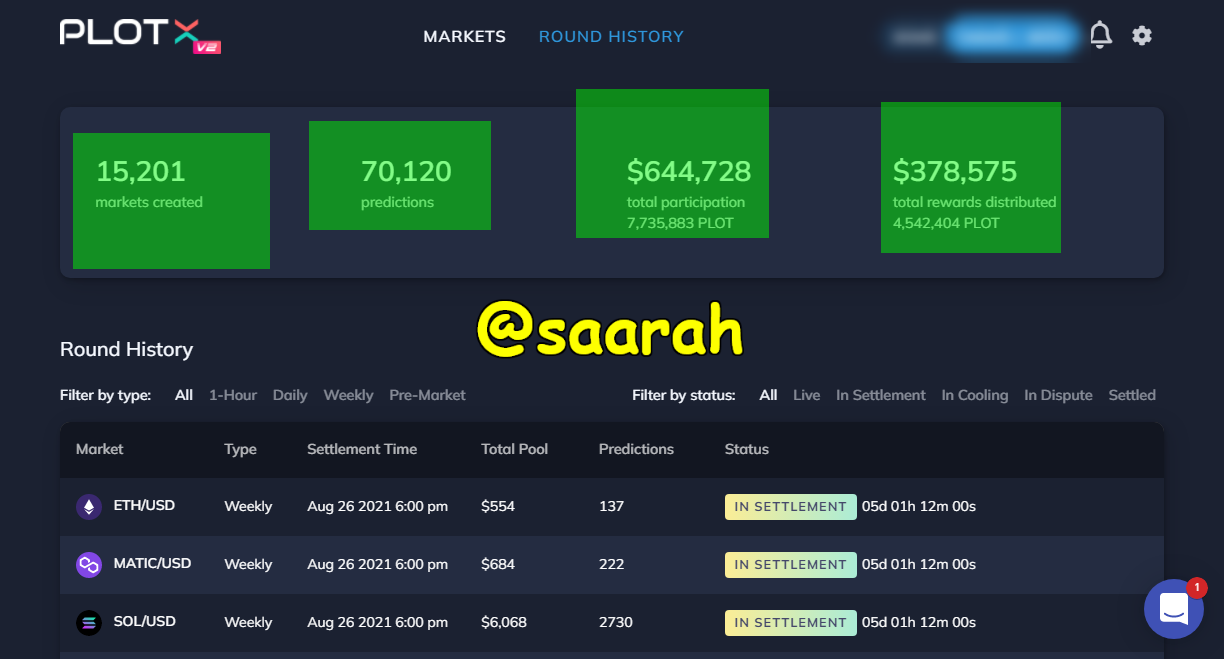Screen dimensions: 1224x659
Task: Click the 2730 predictions count
Action: pyautogui.click(x=616, y=623)
